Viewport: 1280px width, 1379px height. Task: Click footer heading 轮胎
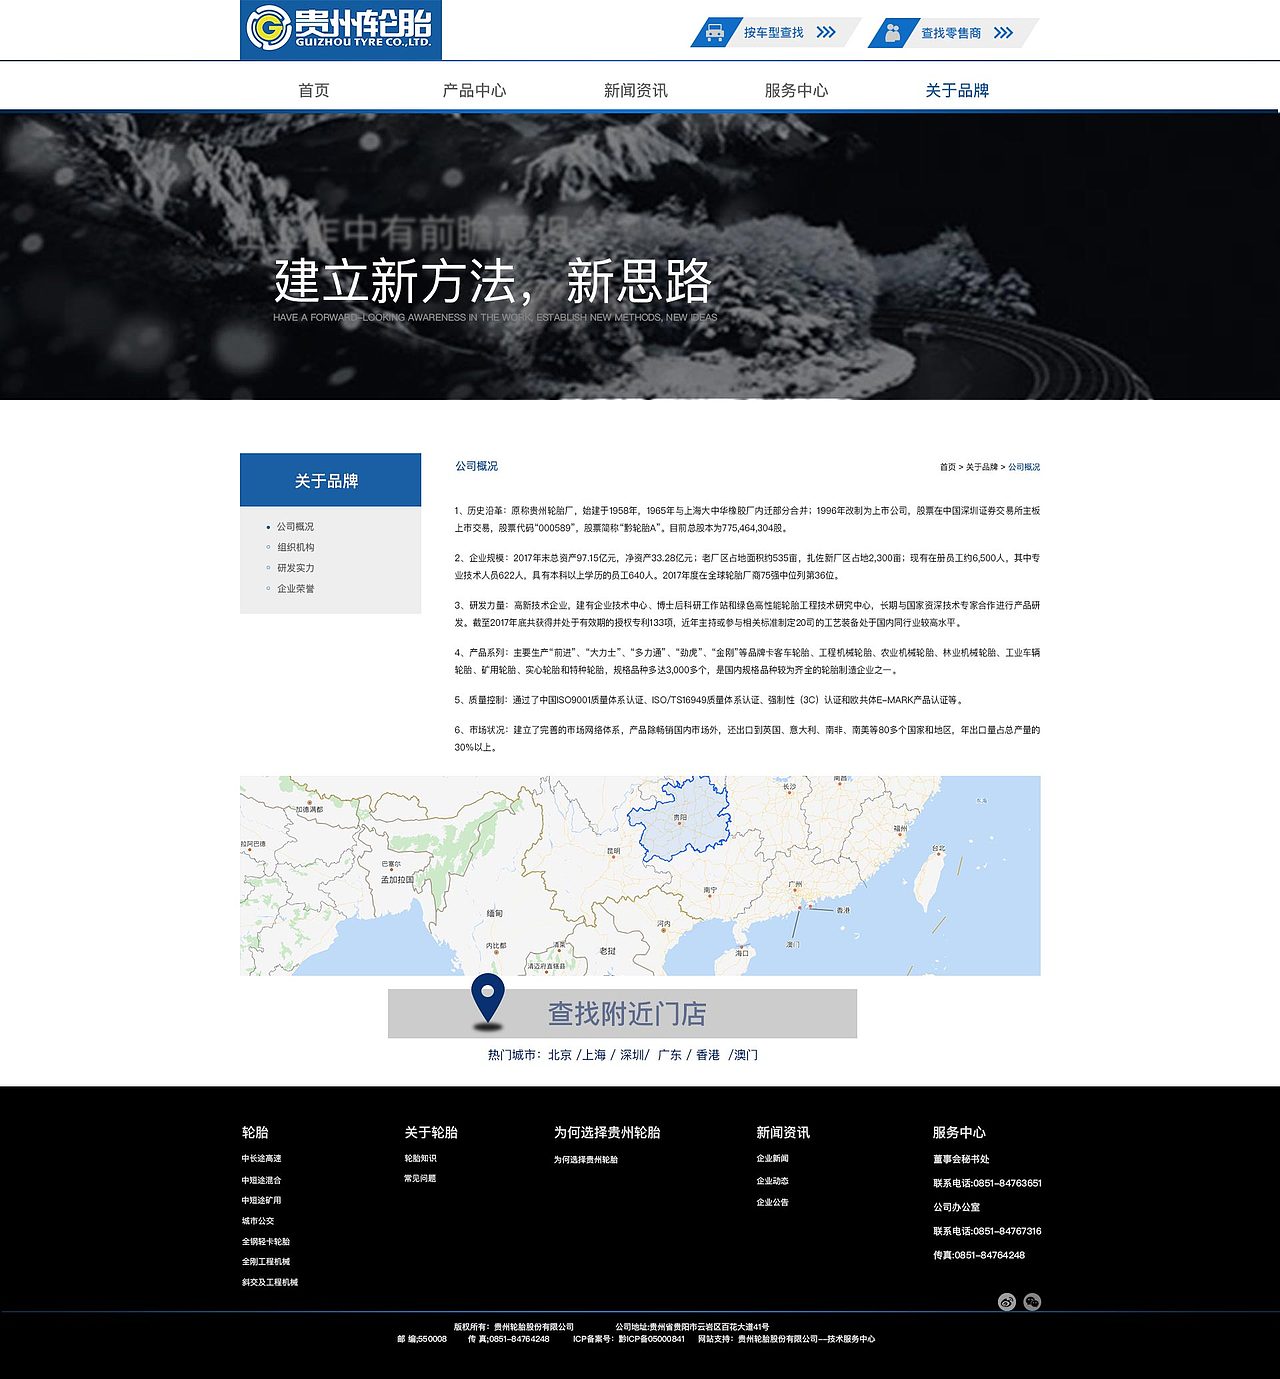255,1132
